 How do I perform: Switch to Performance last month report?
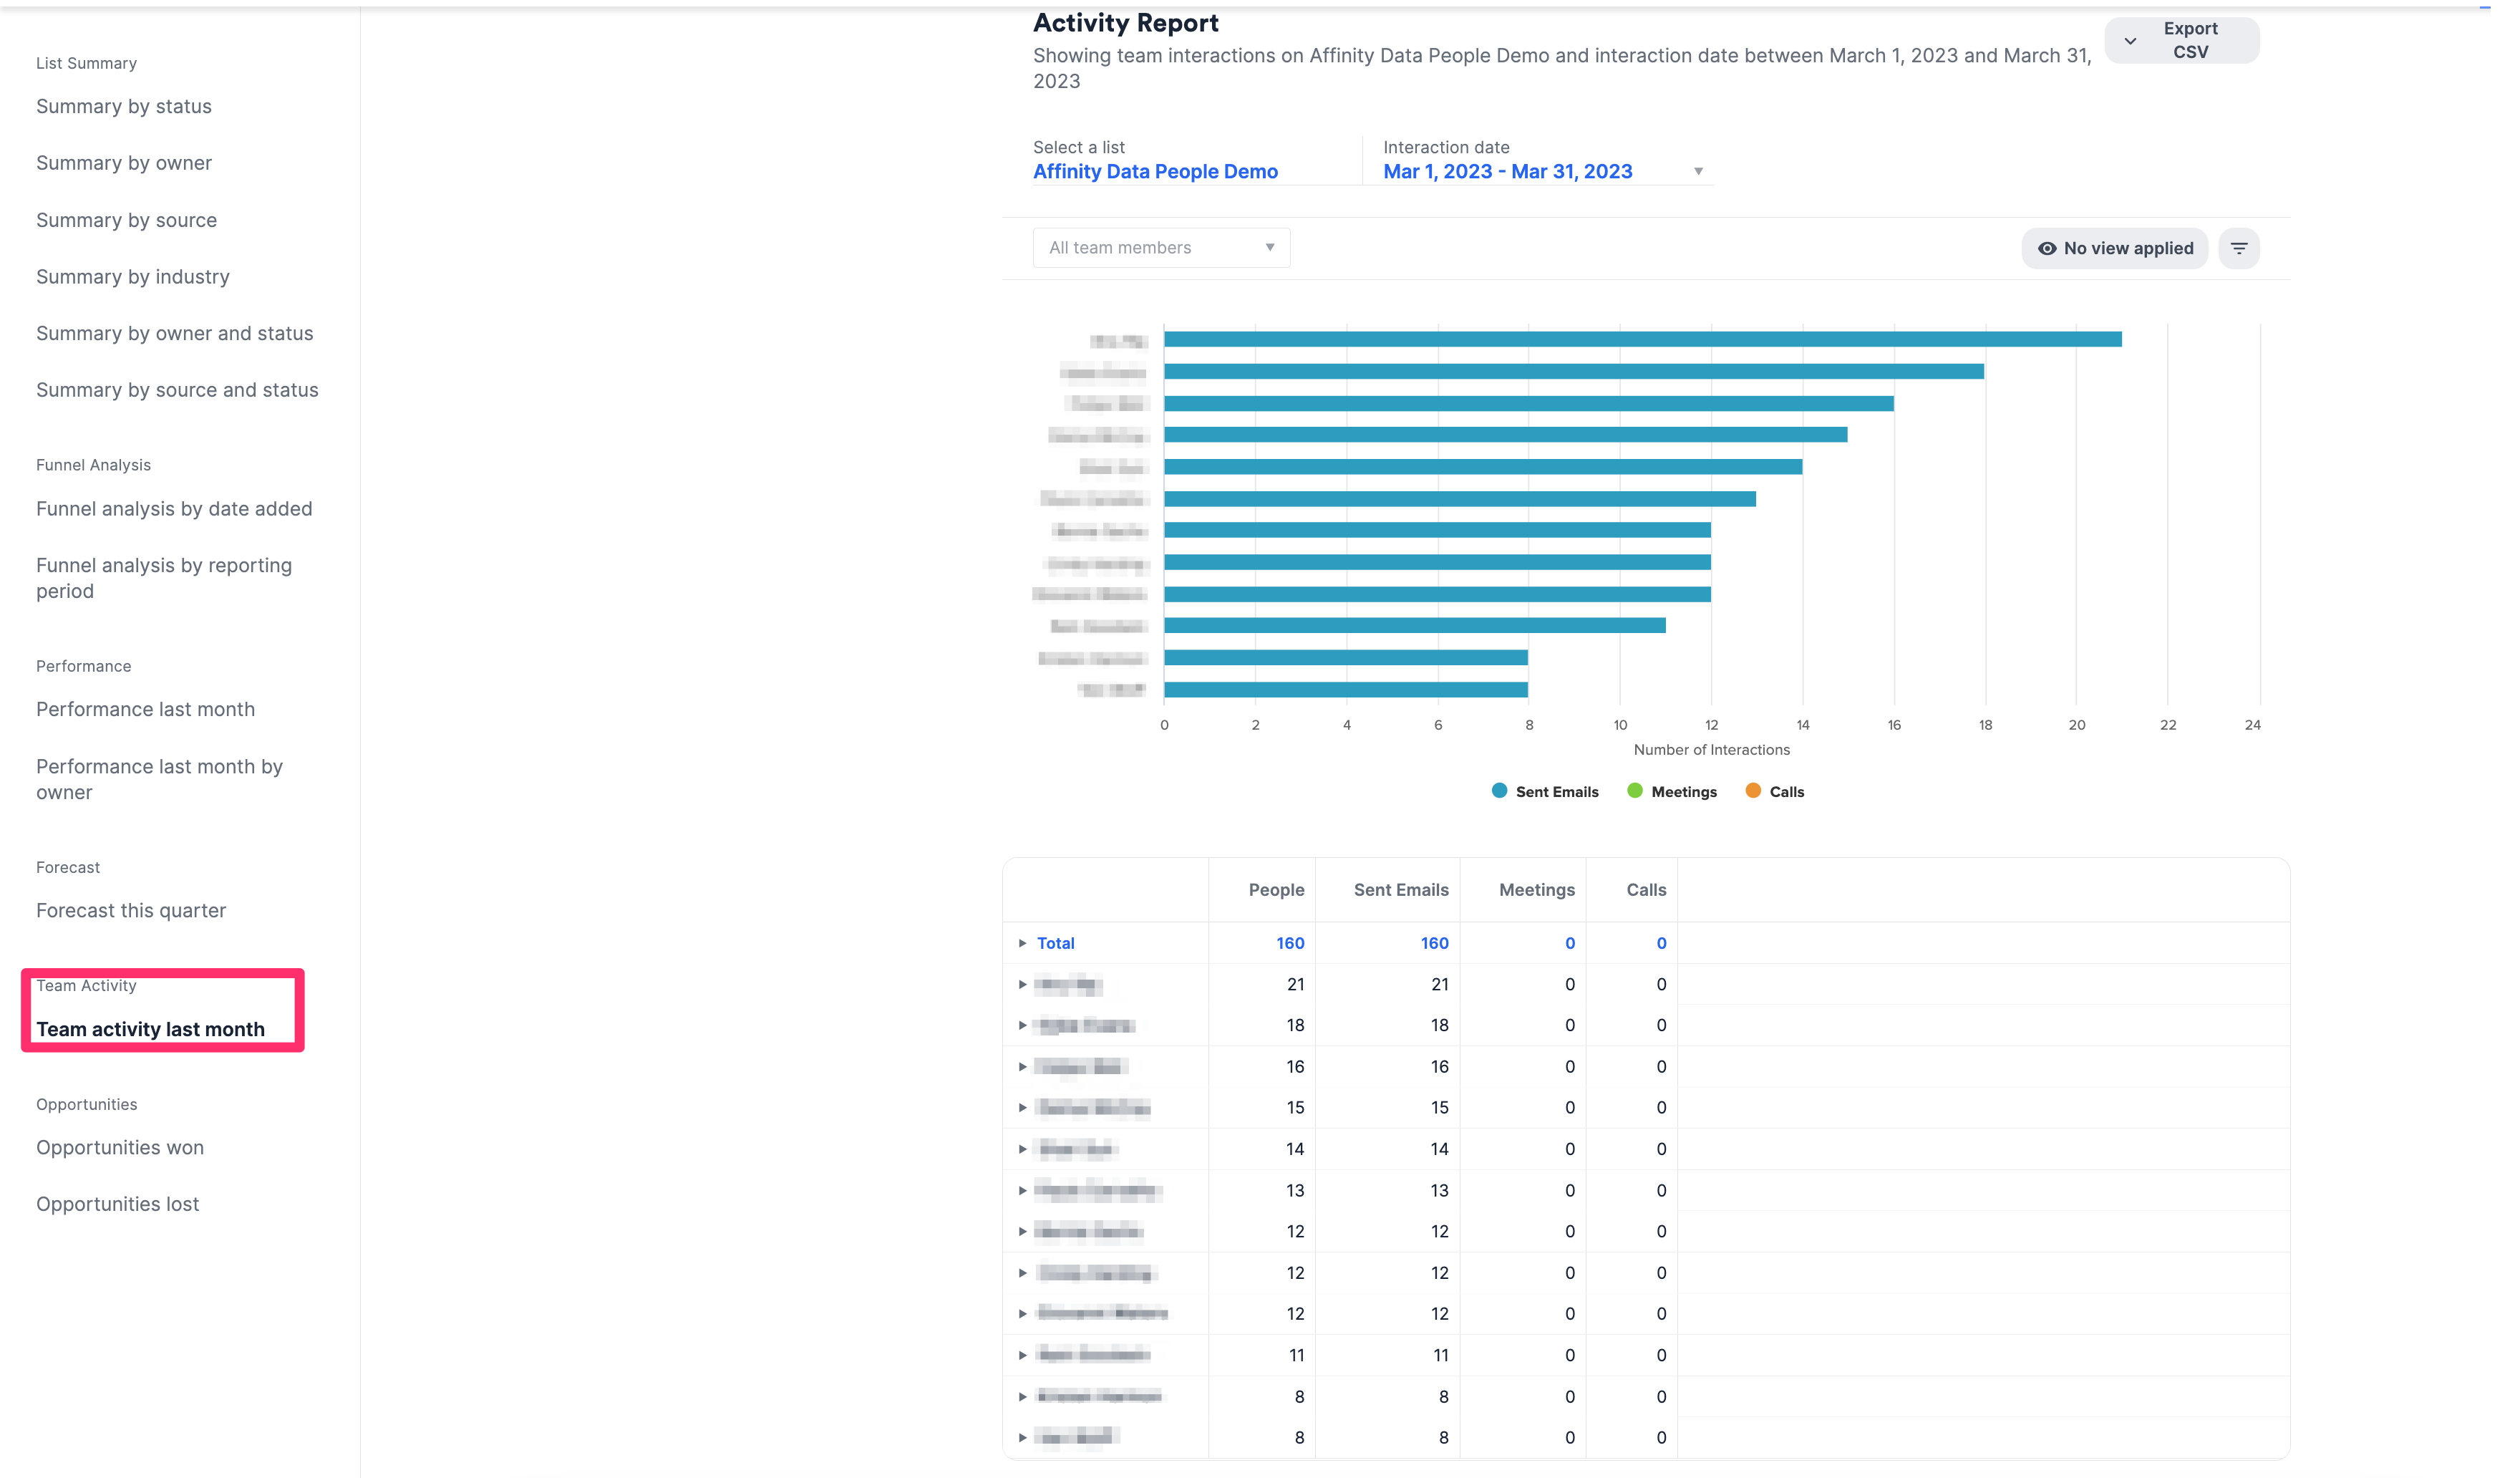pyautogui.click(x=145, y=708)
